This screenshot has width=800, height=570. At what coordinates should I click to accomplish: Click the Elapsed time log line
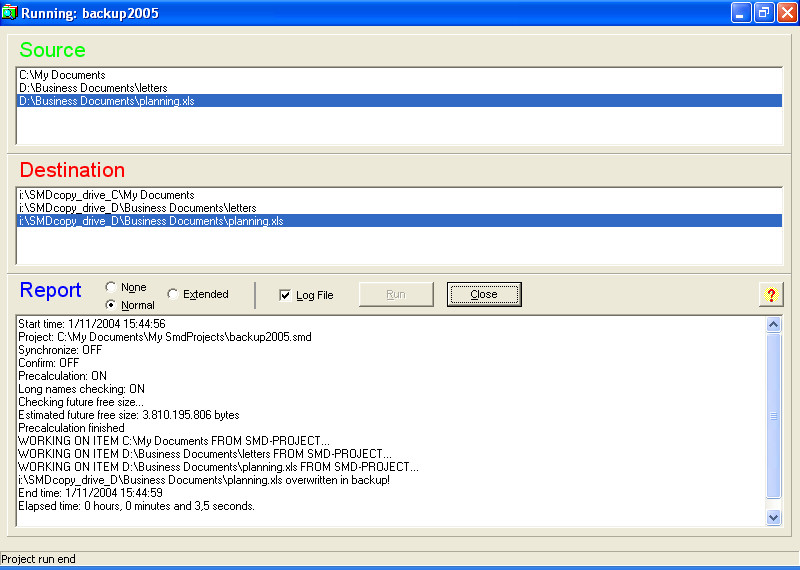coord(137,506)
